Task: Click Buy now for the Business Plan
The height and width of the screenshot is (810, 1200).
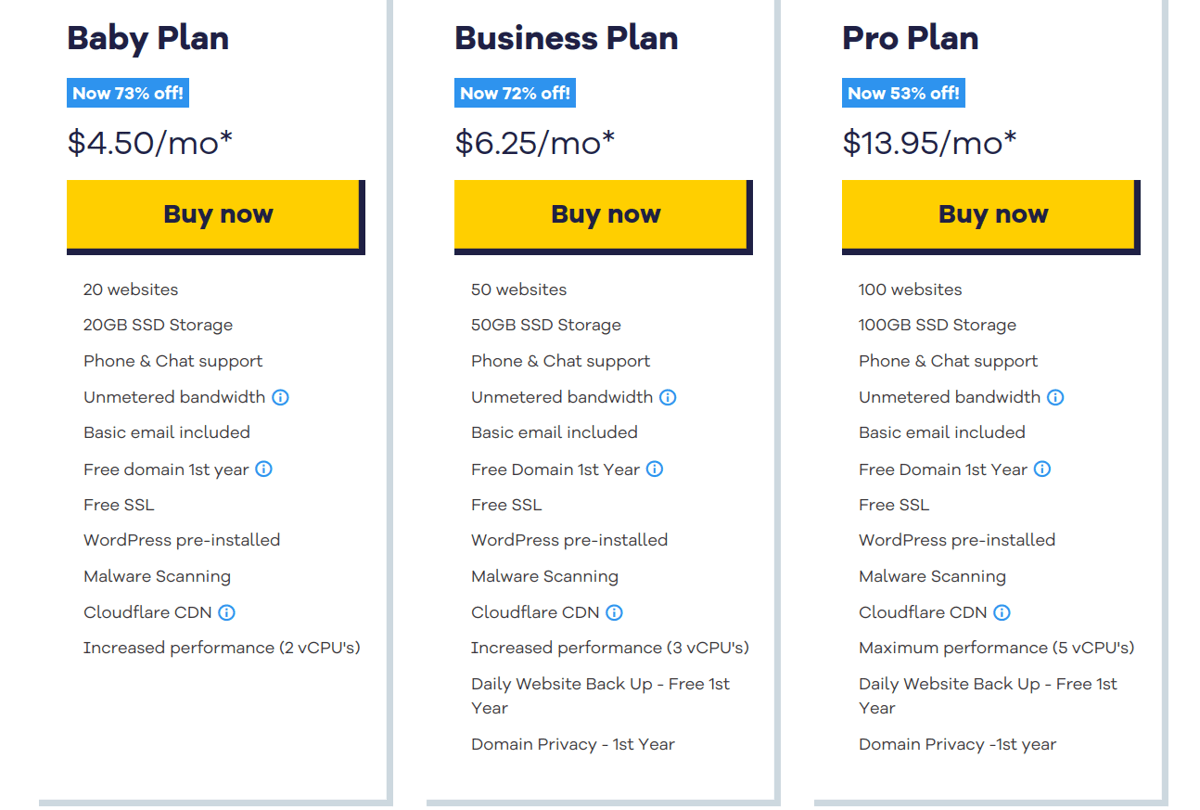Action: coord(603,214)
